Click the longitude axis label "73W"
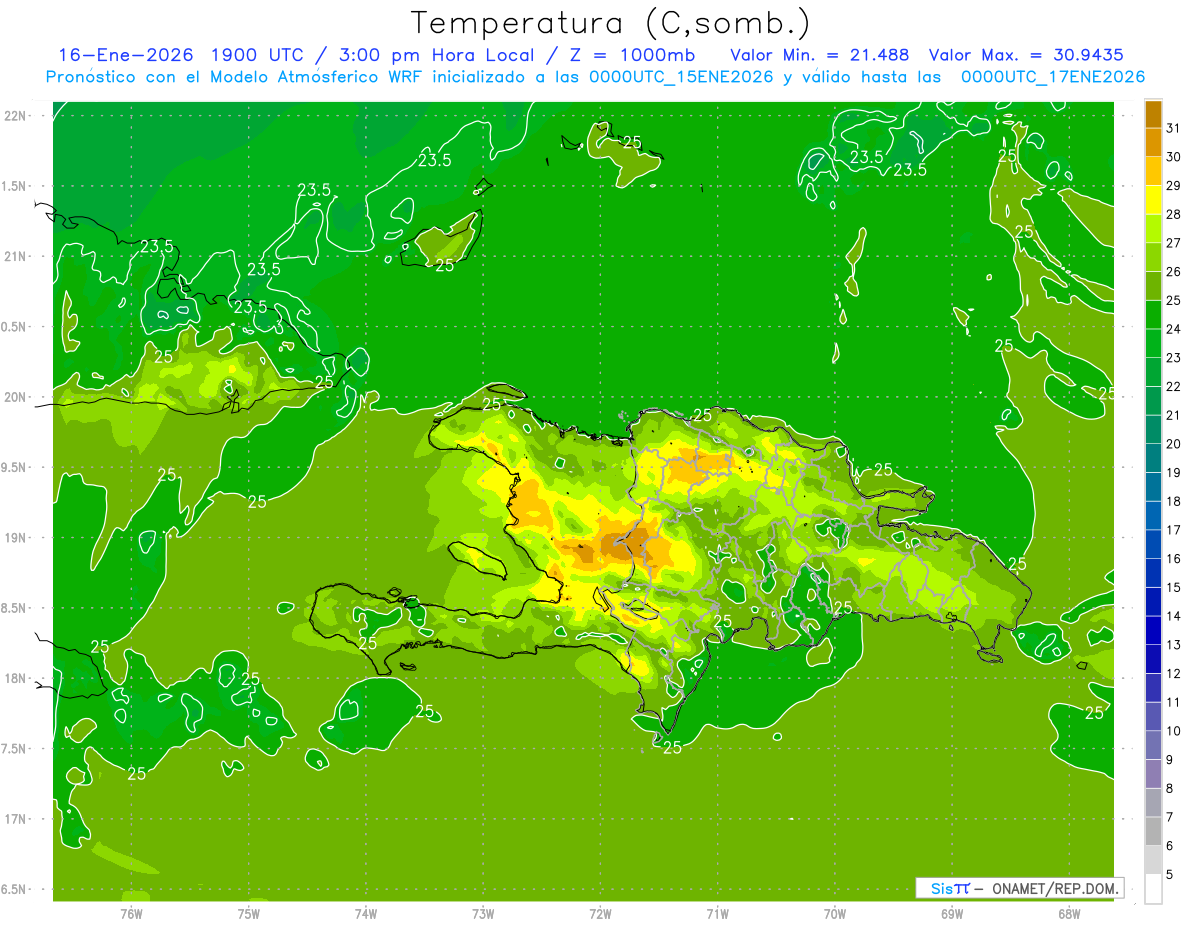1200x927 pixels. pyautogui.click(x=483, y=913)
